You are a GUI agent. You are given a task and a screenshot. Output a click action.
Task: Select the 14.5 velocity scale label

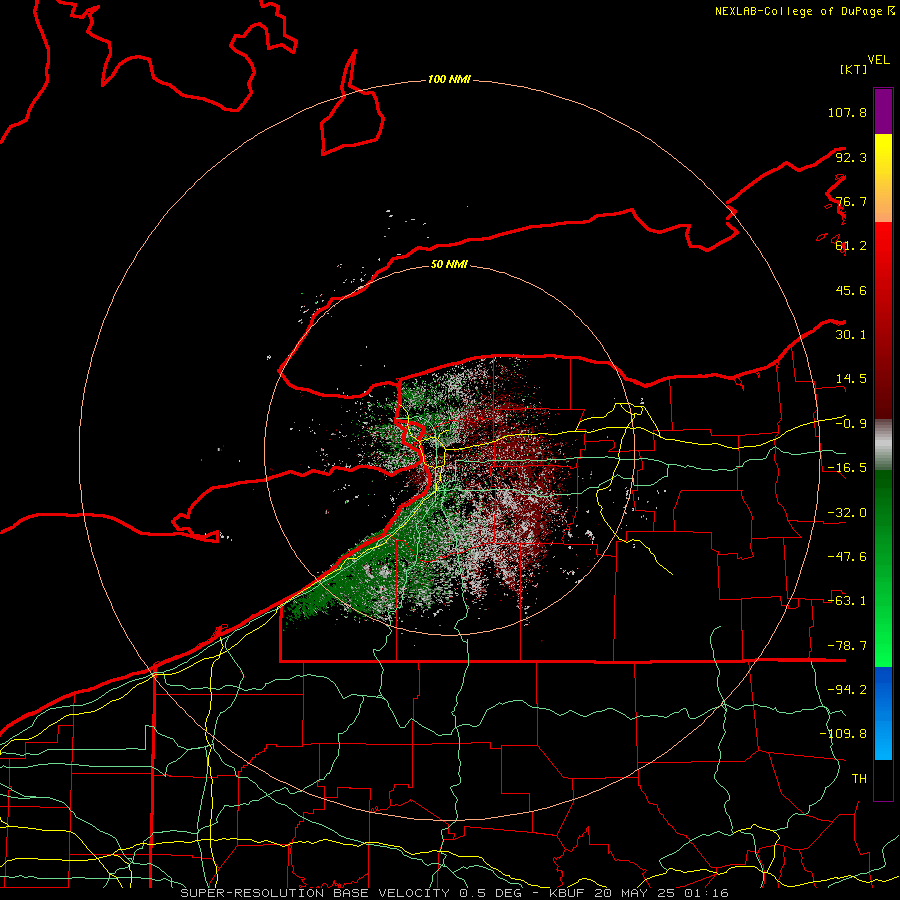(x=851, y=379)
